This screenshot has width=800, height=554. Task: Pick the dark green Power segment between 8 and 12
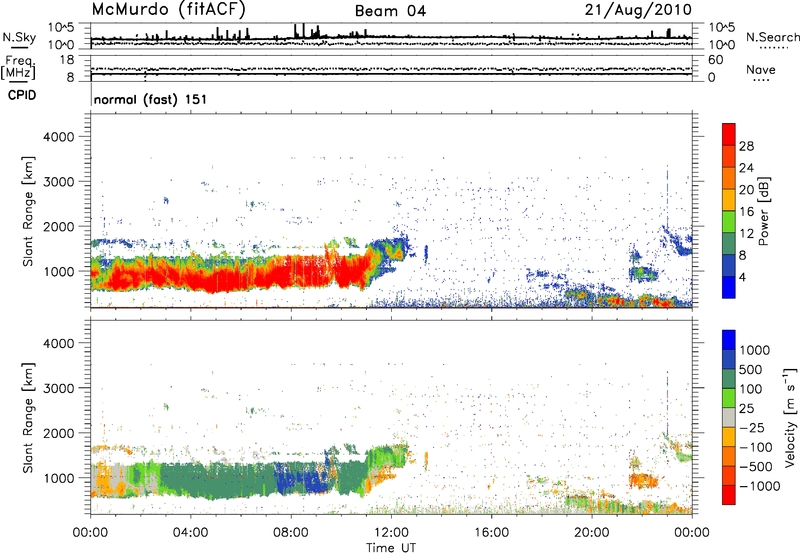point(729,244)
